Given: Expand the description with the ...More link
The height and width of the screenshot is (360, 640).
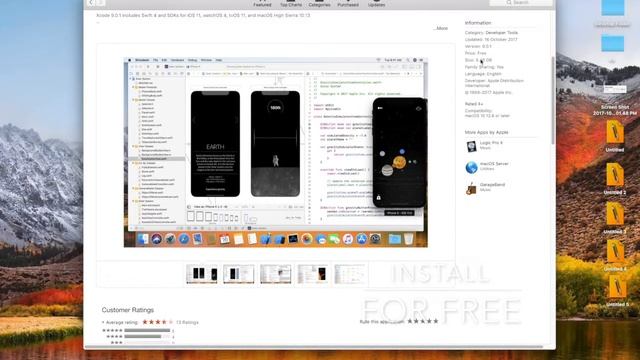Looking at the screenshot, I should tap(441, 28).
